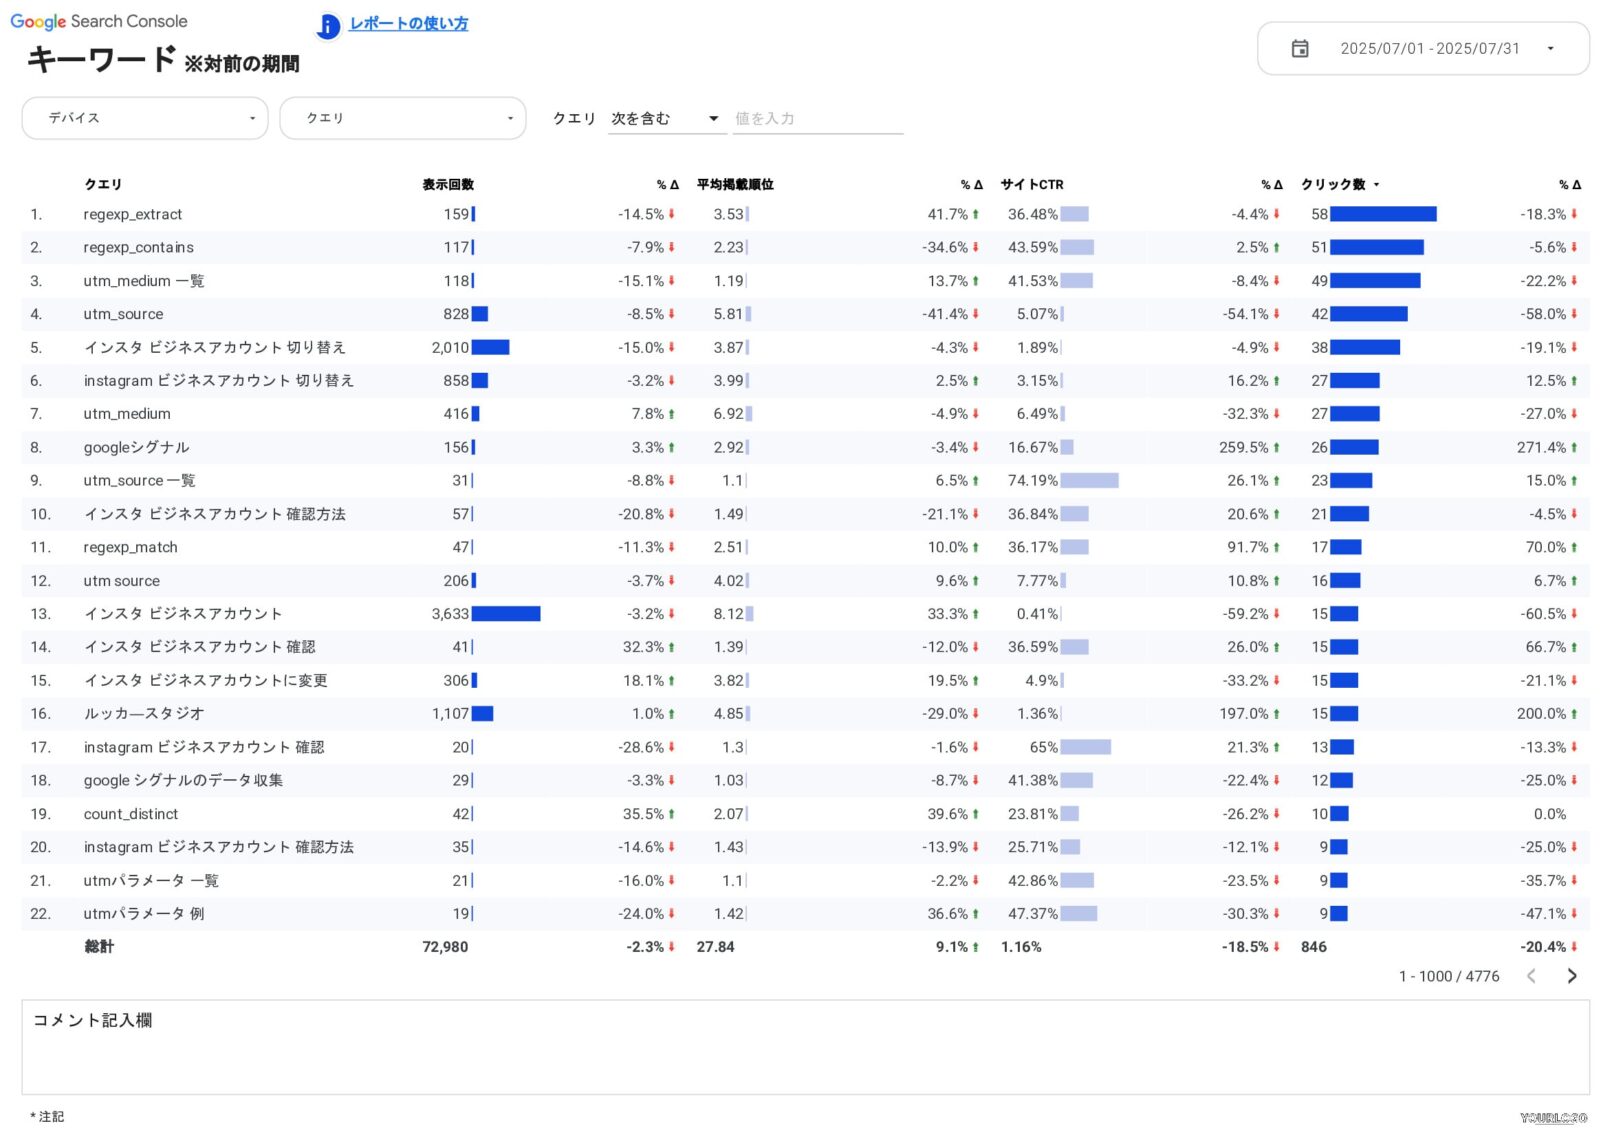
Task: Sort table by 平均掲載順位 column header
Action: [x=735, y=185]
